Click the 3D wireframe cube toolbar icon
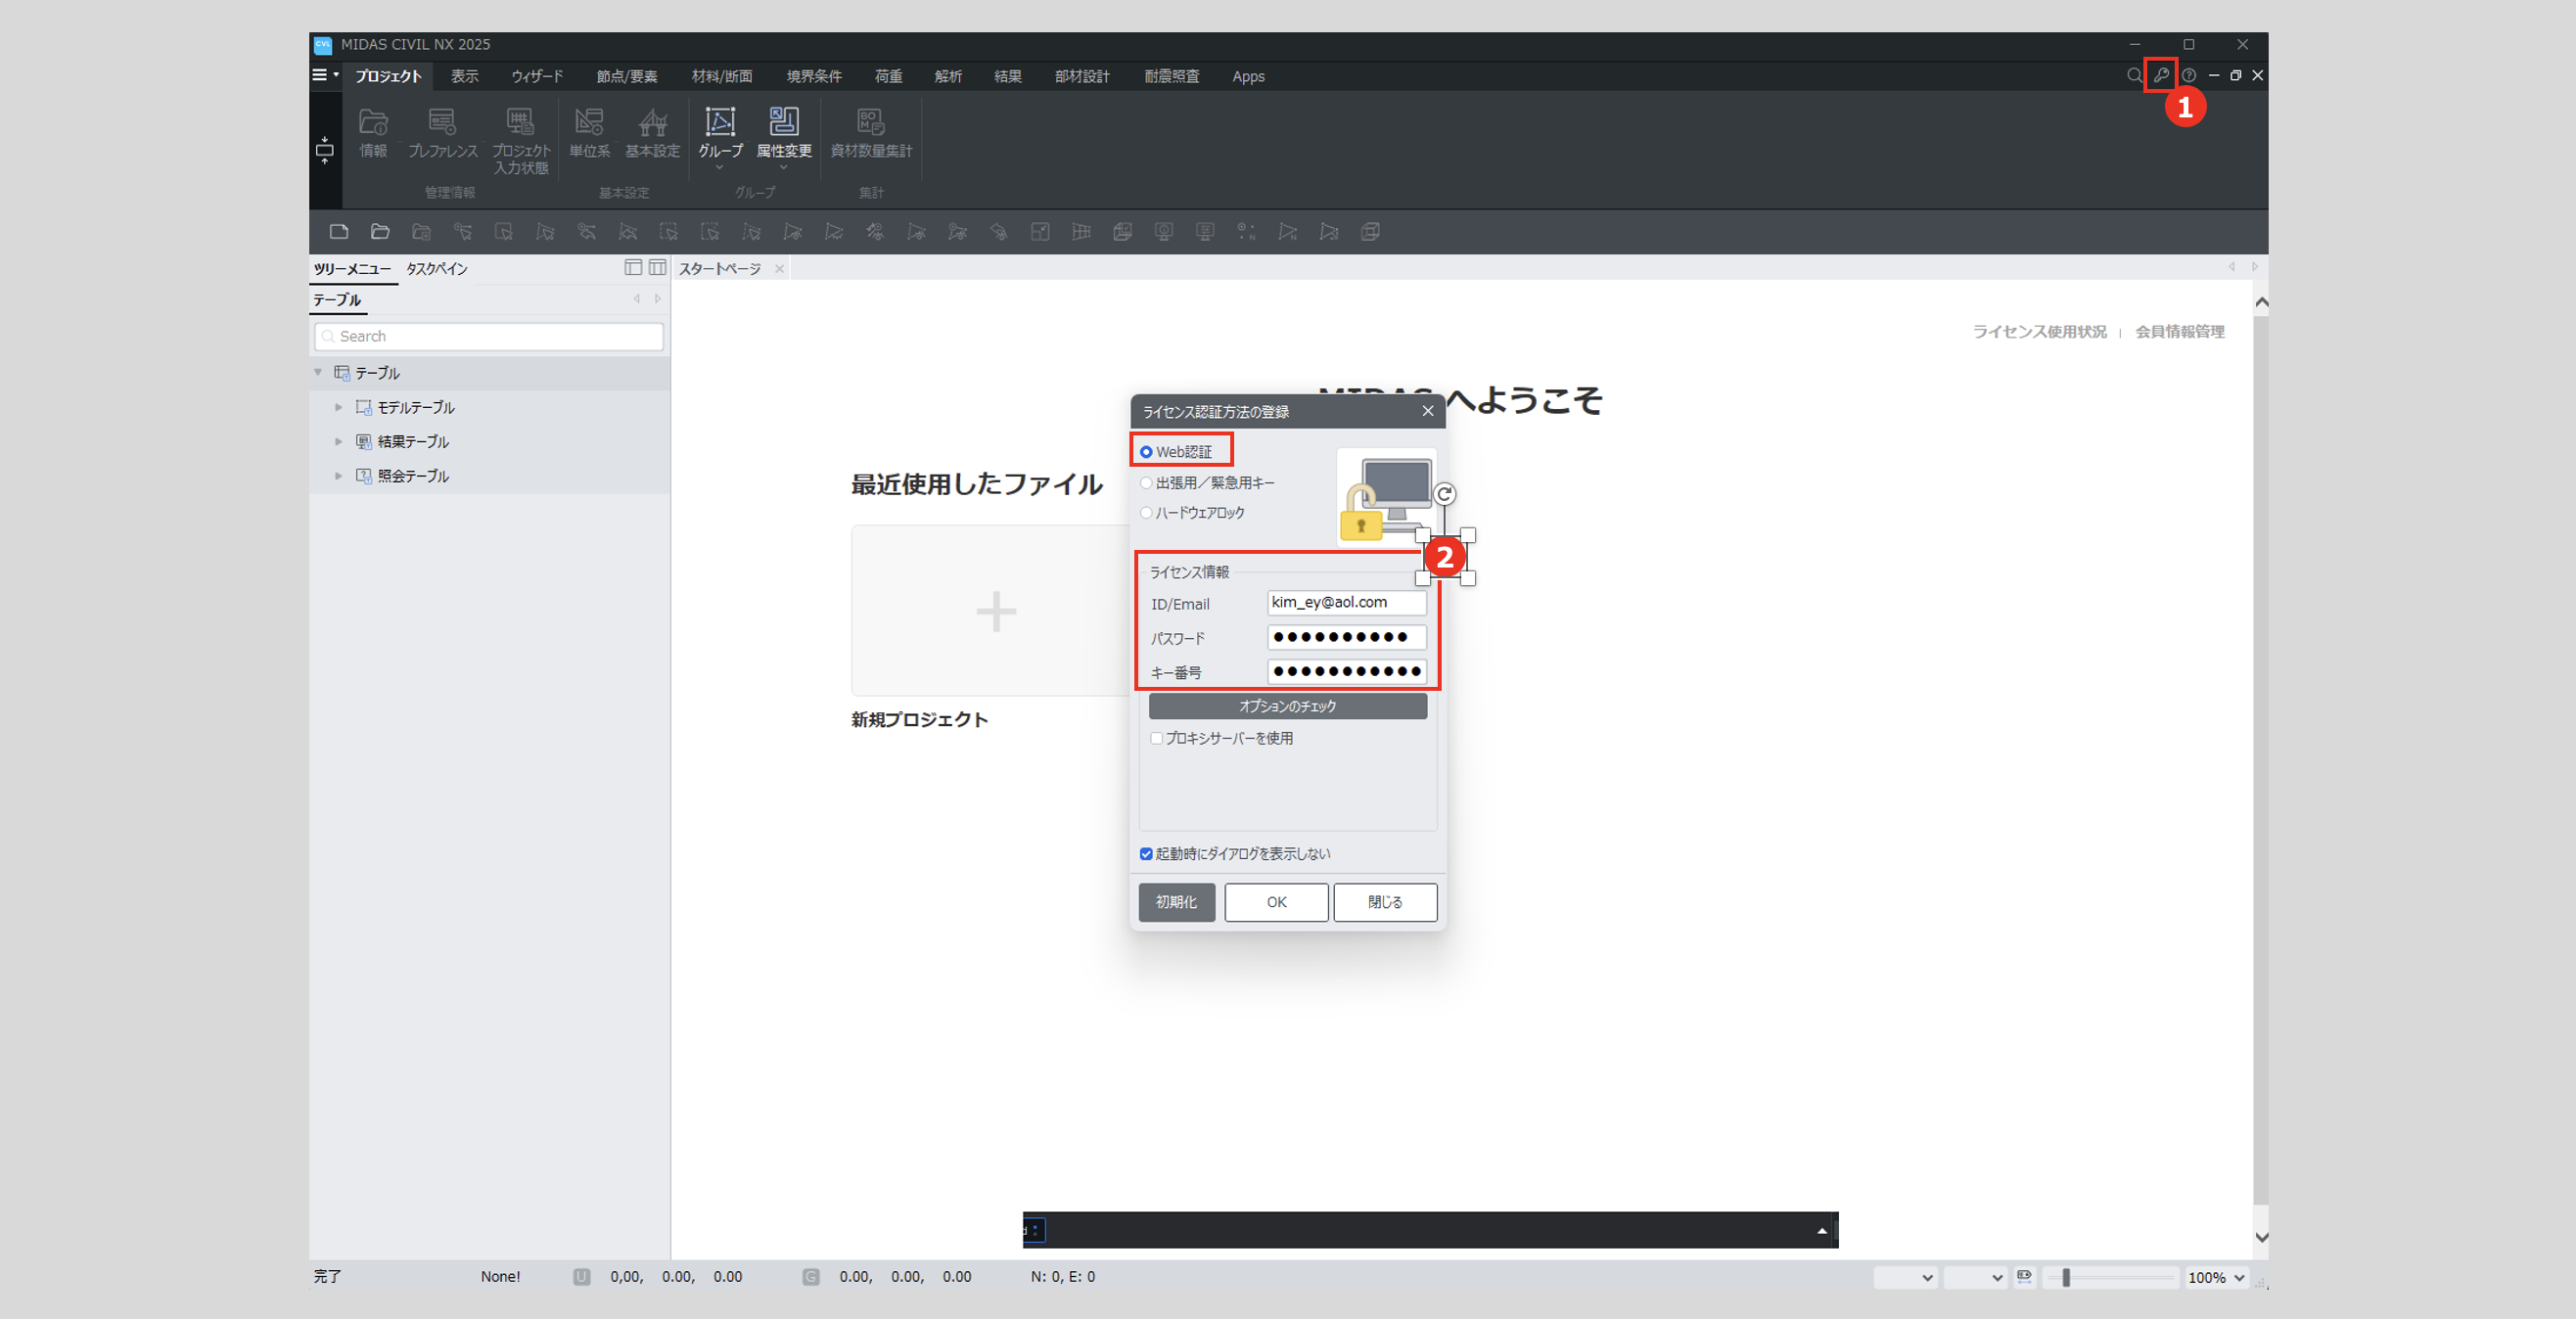This screenshot has width=2576, height=1319. point(1370,232)
